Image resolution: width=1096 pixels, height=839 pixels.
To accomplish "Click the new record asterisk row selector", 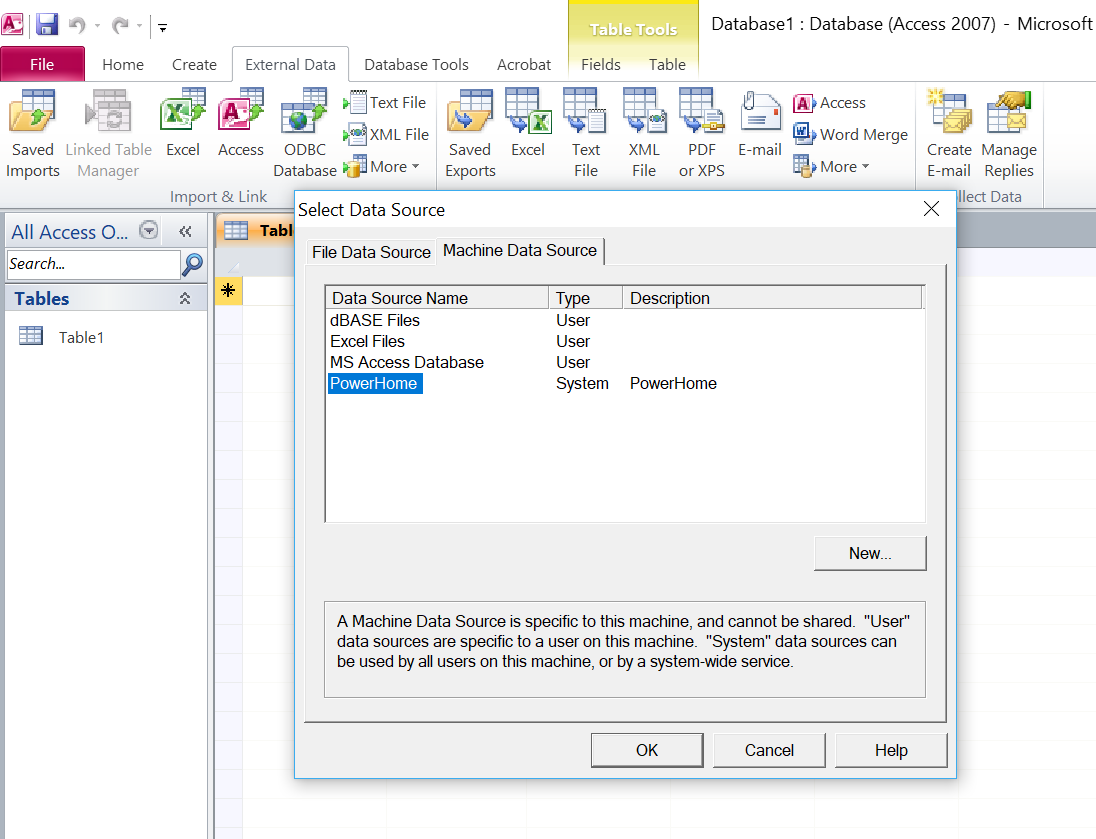I will pos(229,290).
